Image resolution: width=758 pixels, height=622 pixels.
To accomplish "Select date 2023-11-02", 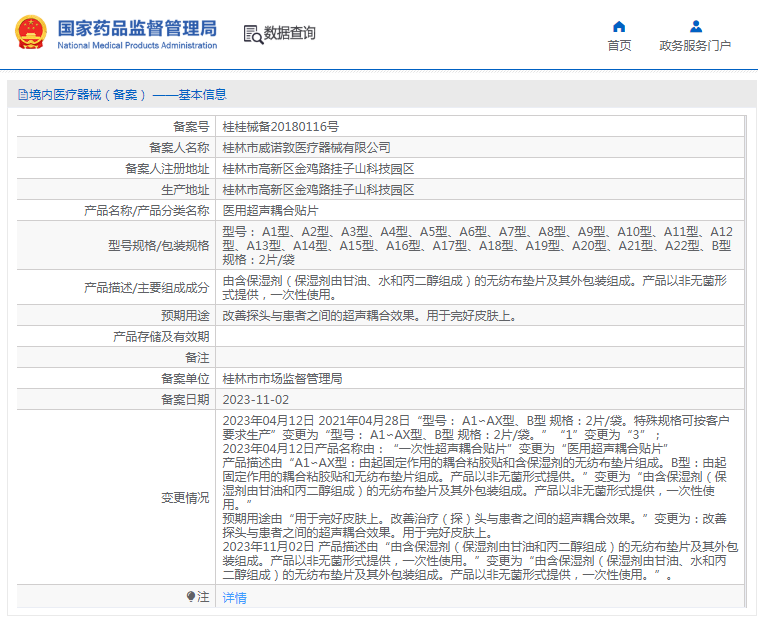I will 256,400.
